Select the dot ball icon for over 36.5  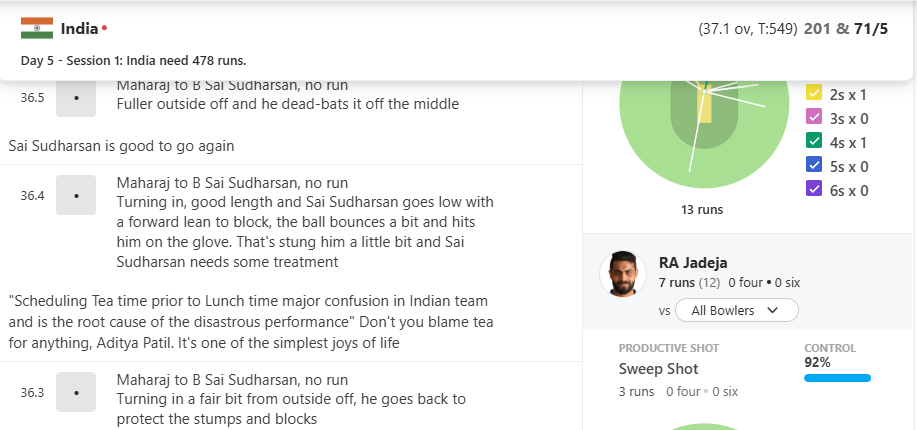coord(76,98)
